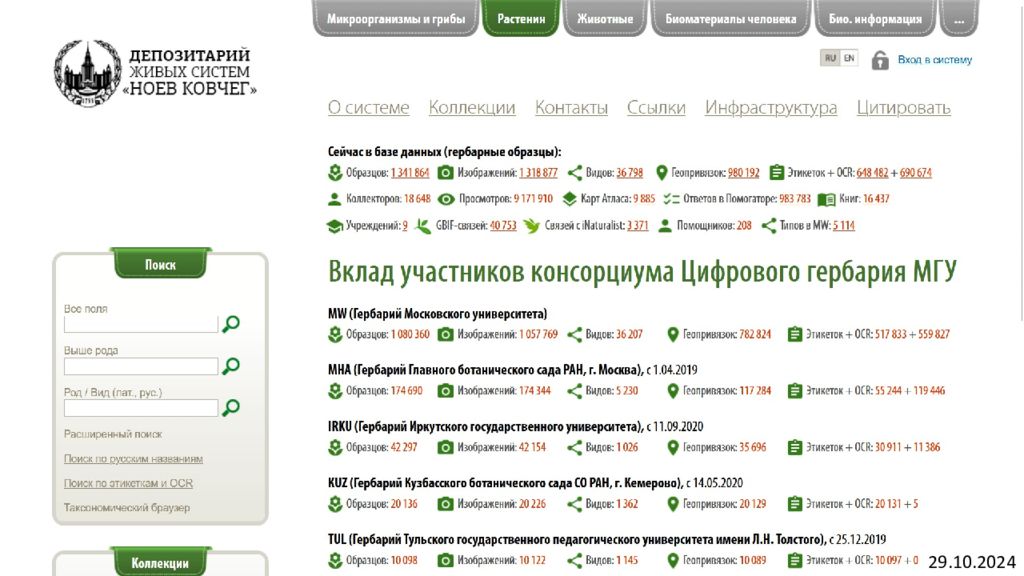Focus the Выше рода search field
This screenshot has height=576, width=1024.
141,366
